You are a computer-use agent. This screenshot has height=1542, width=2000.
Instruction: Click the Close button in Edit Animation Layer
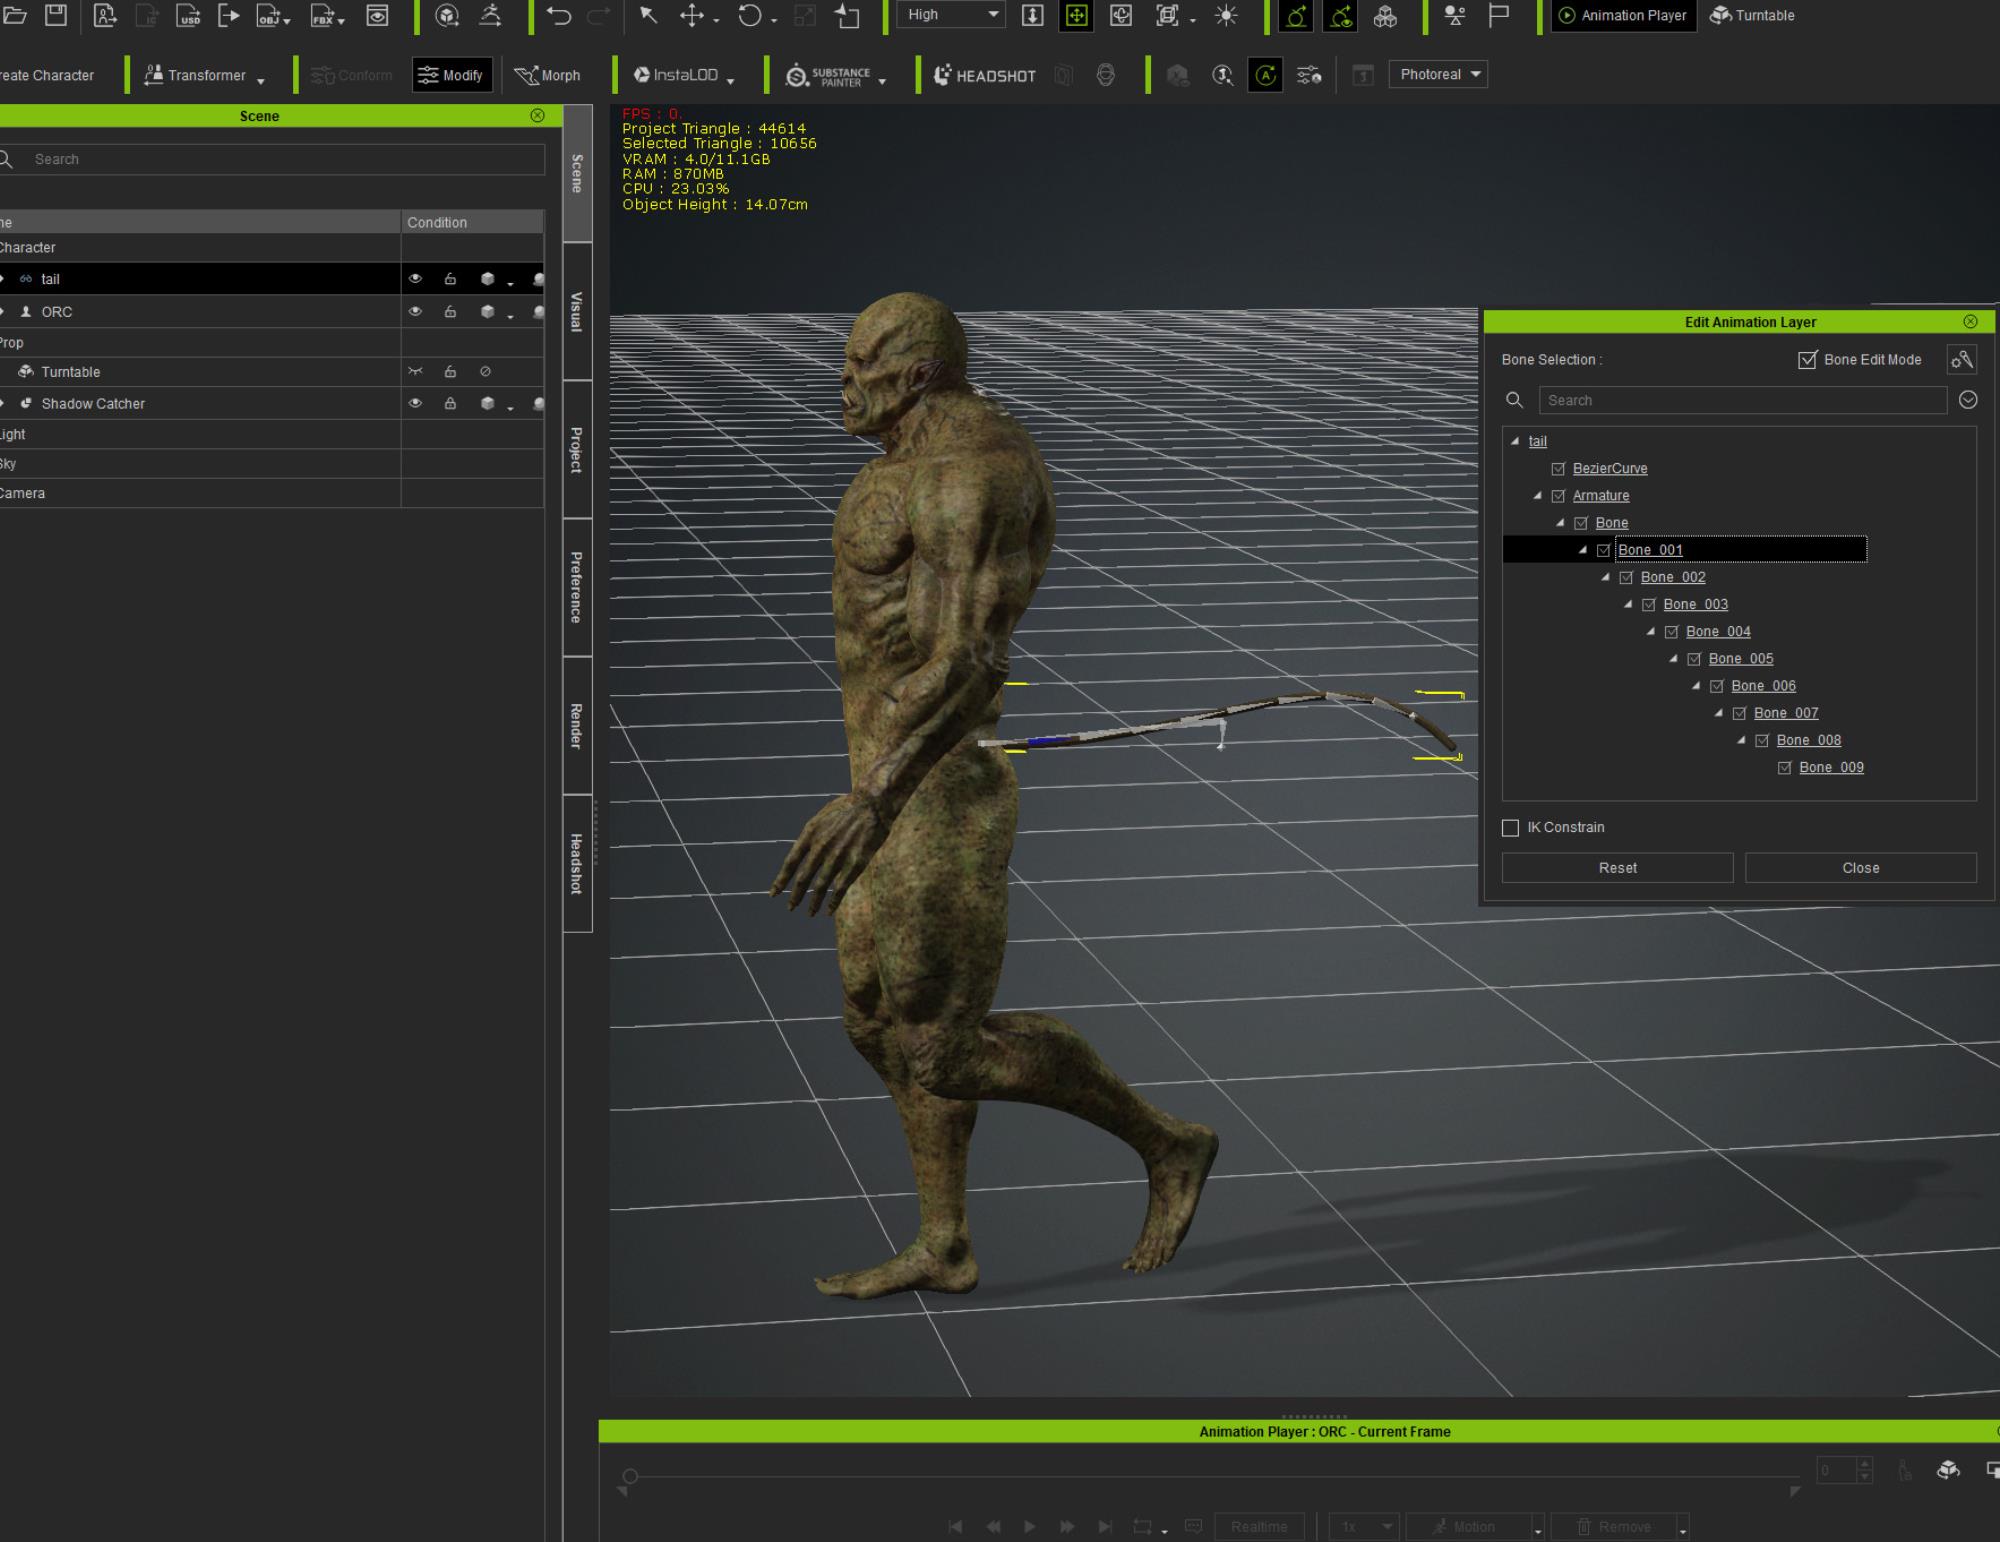coord(1861,868)
